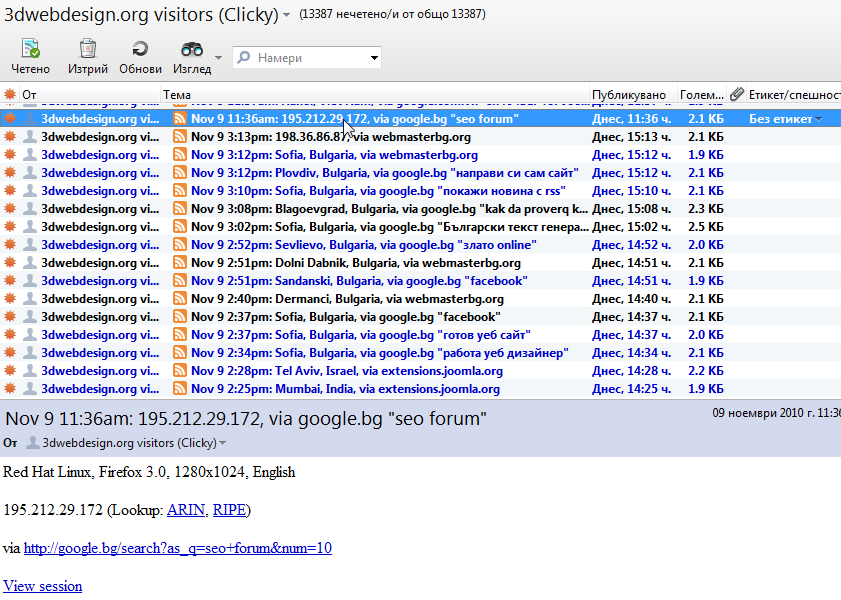Screen dimensions: 841x600
Task: Toggle unread star on the Plovdiv row
Action: (x=10, y=173)
